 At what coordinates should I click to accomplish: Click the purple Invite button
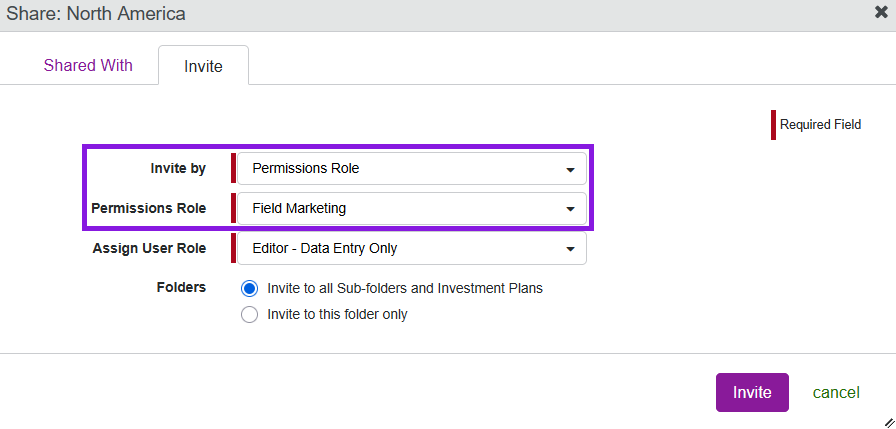pos(752,392)
